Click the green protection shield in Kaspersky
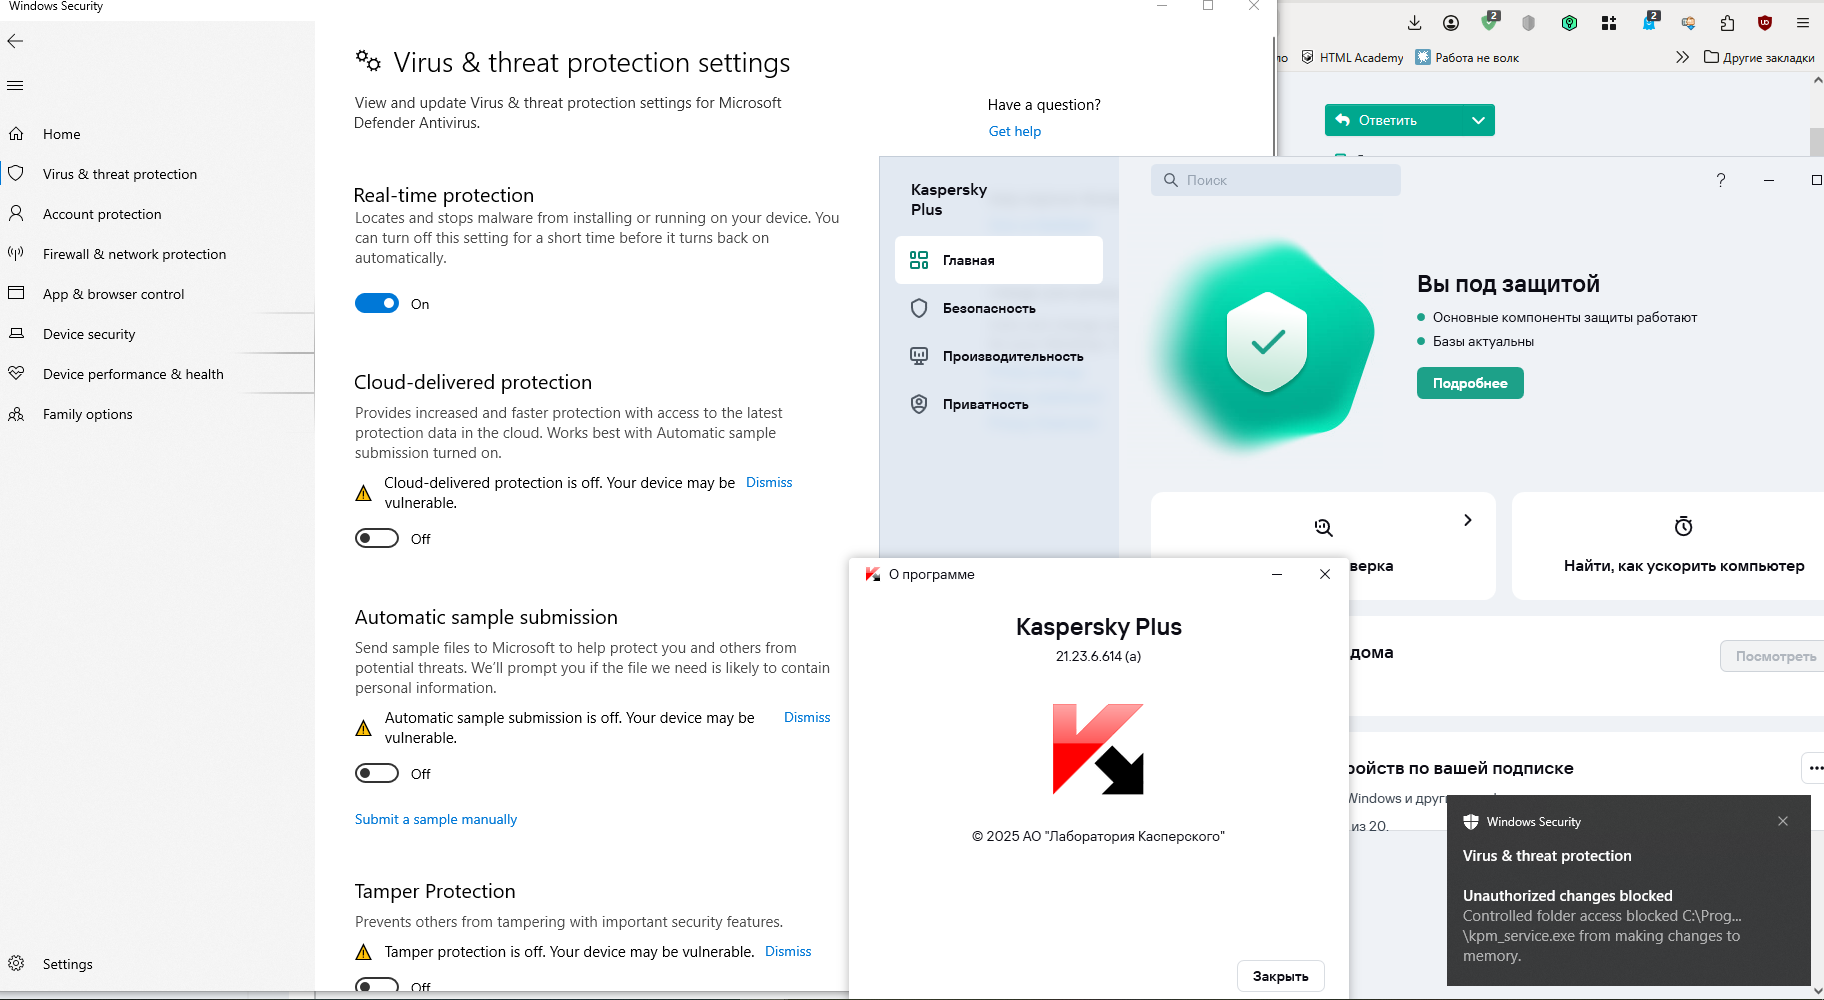Viewport: 1824px width, 1000px height. tap(1267, 342)
